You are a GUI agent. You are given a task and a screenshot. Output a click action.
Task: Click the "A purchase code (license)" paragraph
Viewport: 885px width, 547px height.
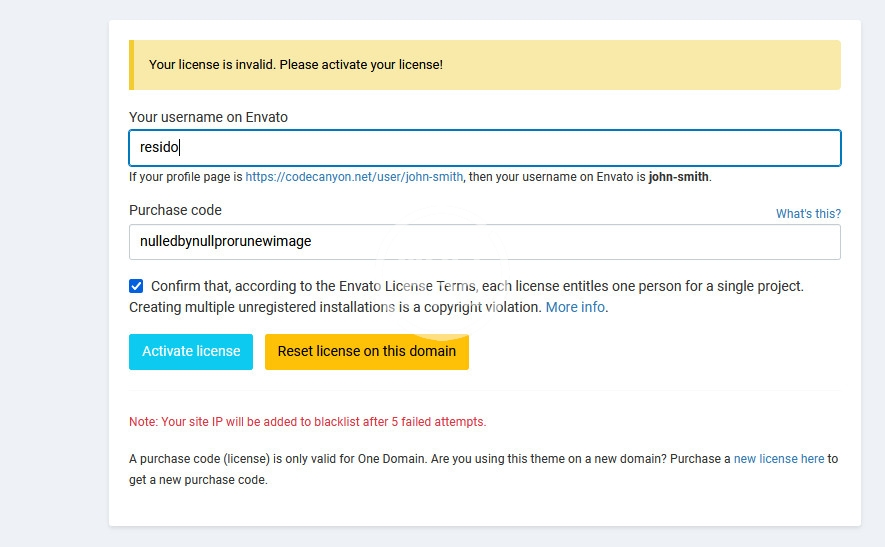pos(430,459)
